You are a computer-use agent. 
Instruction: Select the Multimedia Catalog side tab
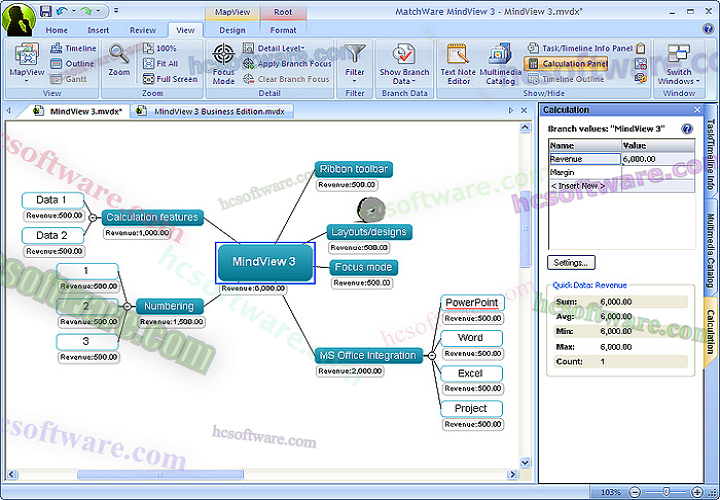pyautogui.click(x=710, y=251)
